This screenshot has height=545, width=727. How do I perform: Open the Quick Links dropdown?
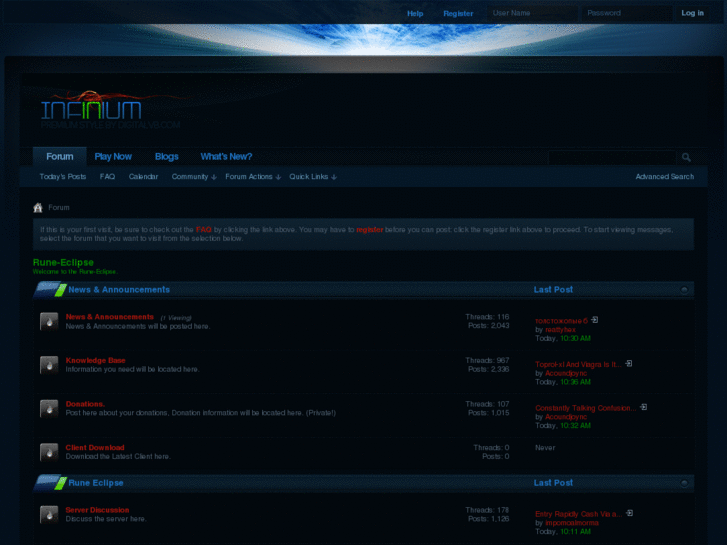(x=313, y=177)
